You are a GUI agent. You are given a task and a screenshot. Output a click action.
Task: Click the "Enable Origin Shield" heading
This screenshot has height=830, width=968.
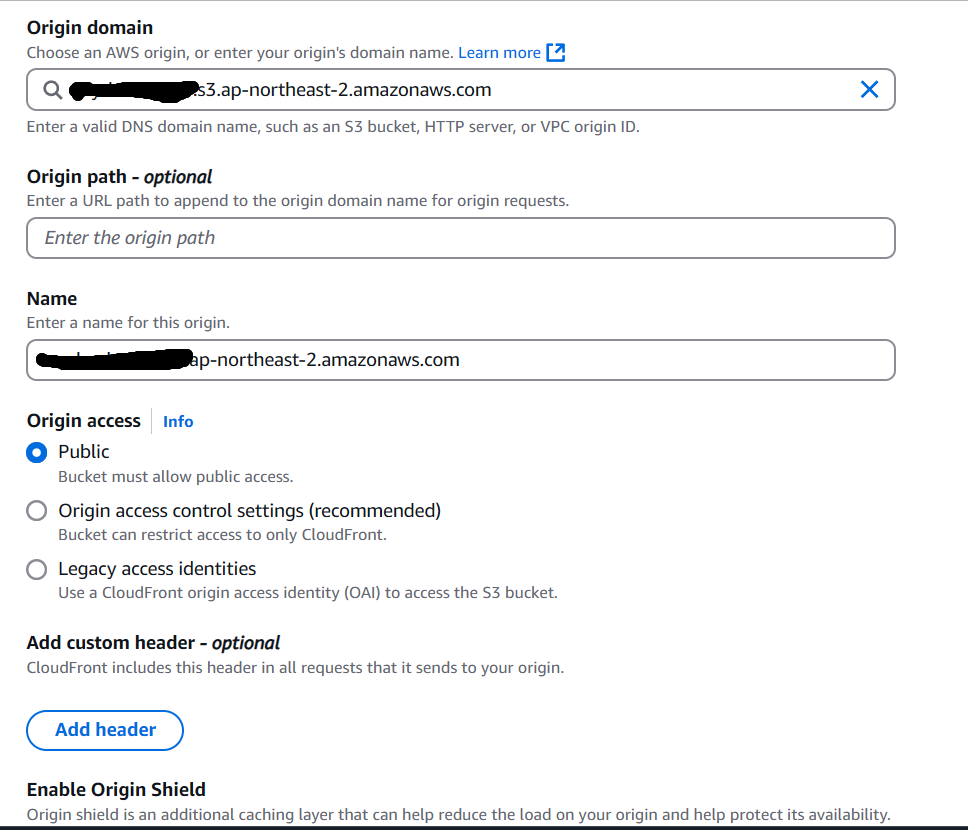click(x=116, y=789)
